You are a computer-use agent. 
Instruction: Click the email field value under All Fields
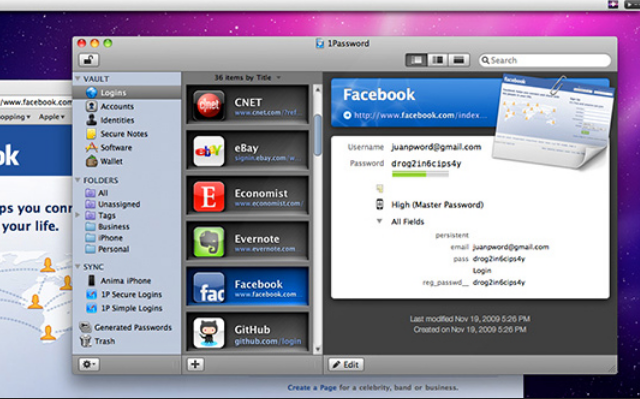[x=511, y=247]
